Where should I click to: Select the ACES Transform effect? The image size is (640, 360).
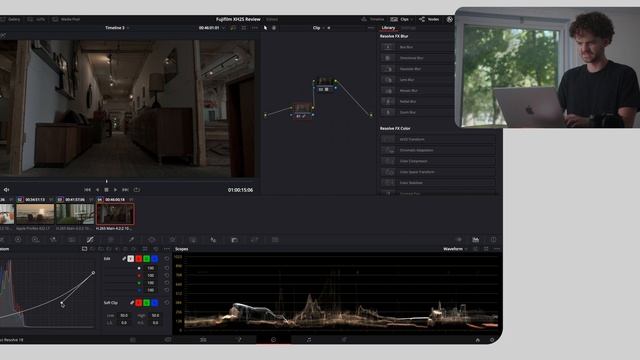pyautogui.click(x=438, y=139)
